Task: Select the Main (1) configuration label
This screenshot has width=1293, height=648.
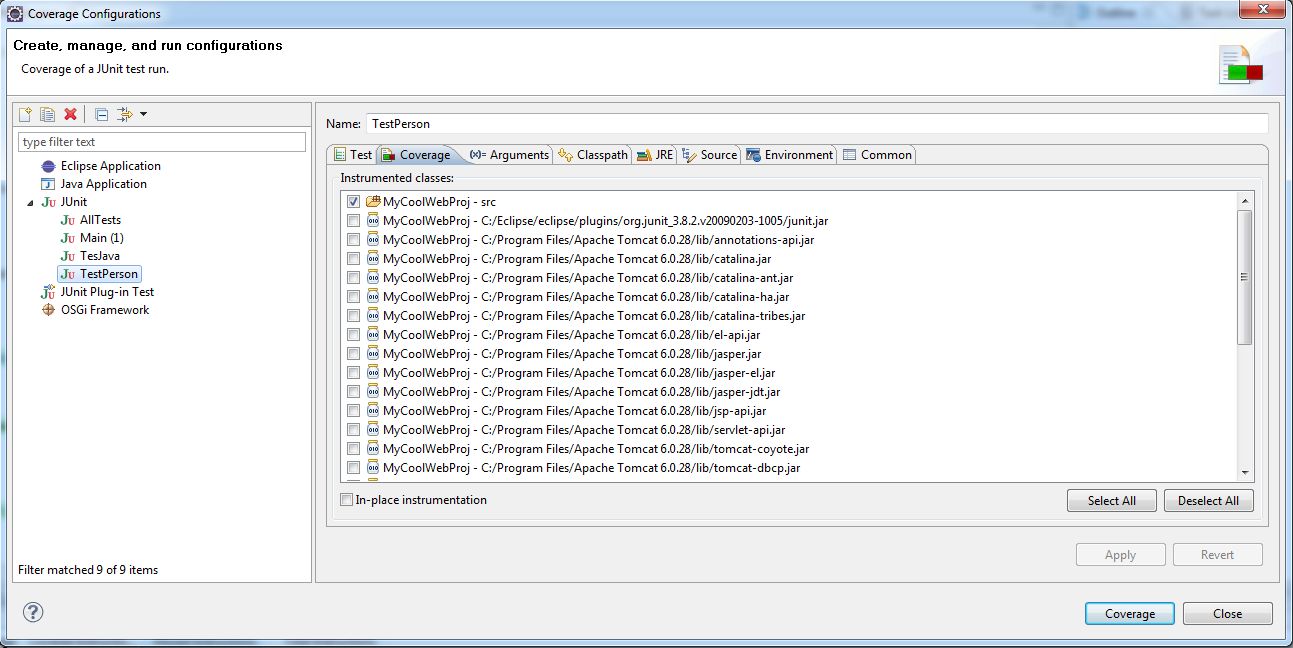Action: coord(102,238)
